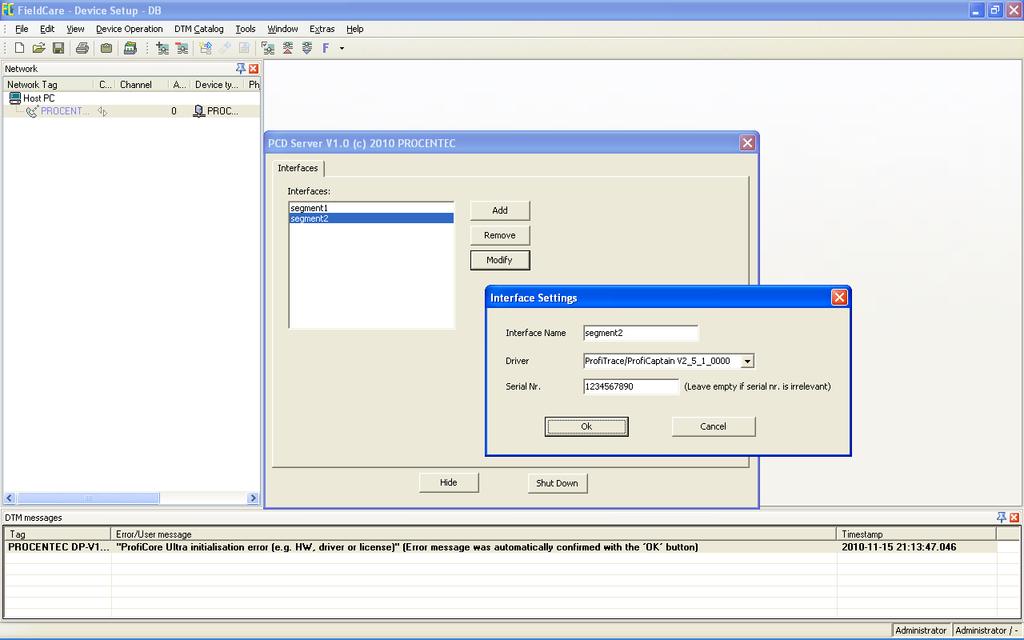Open the Help menu
Viewport: 1024px width, 640px height.
pyautogui.click(x=355, y=29)
